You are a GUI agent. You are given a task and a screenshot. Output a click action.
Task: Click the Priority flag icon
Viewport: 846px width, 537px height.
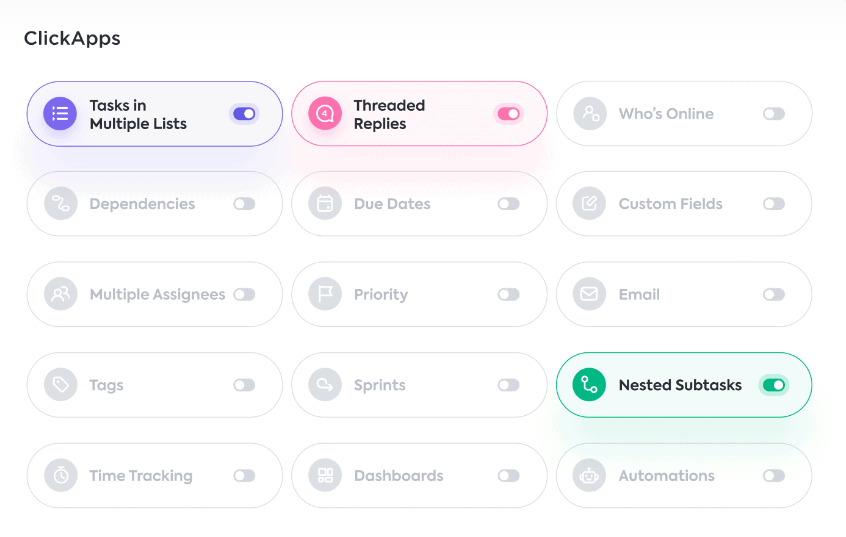click(325, 295)
